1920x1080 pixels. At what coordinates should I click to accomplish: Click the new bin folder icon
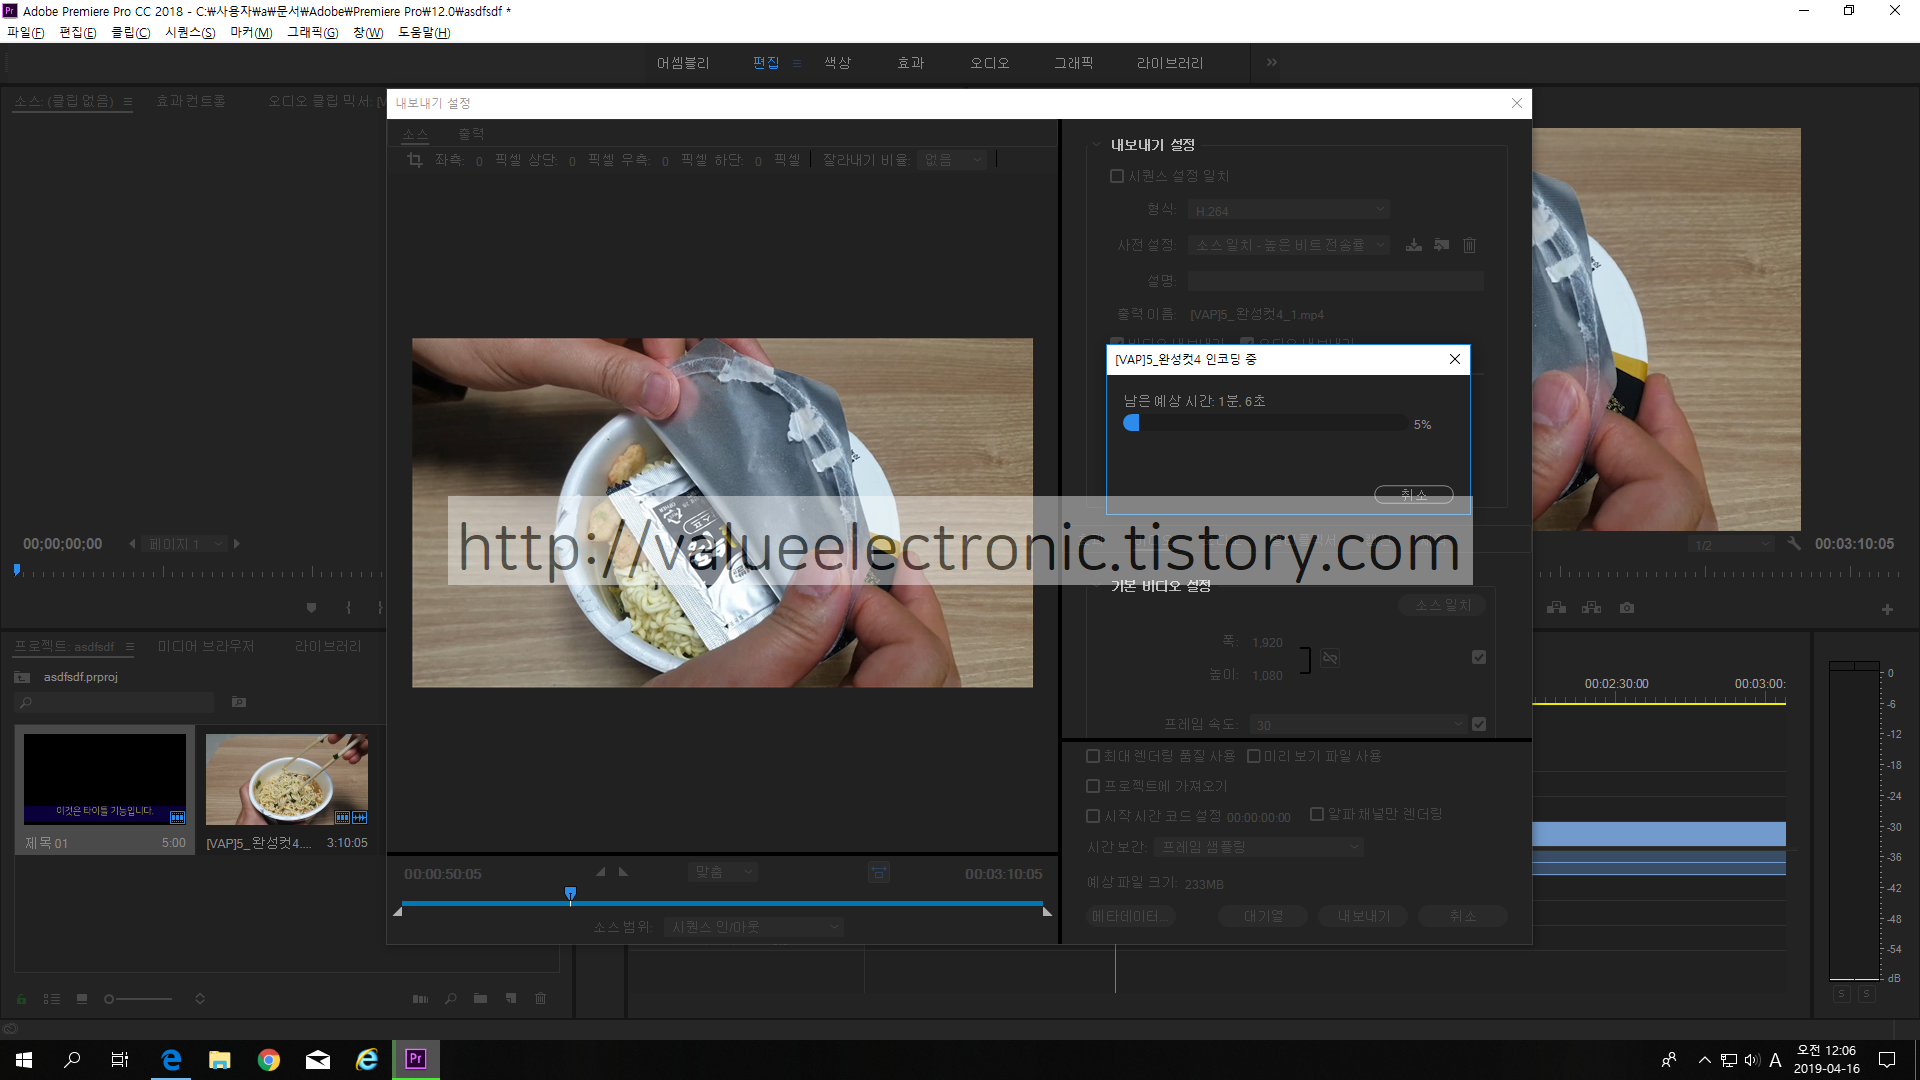click(x=480, y=998)
